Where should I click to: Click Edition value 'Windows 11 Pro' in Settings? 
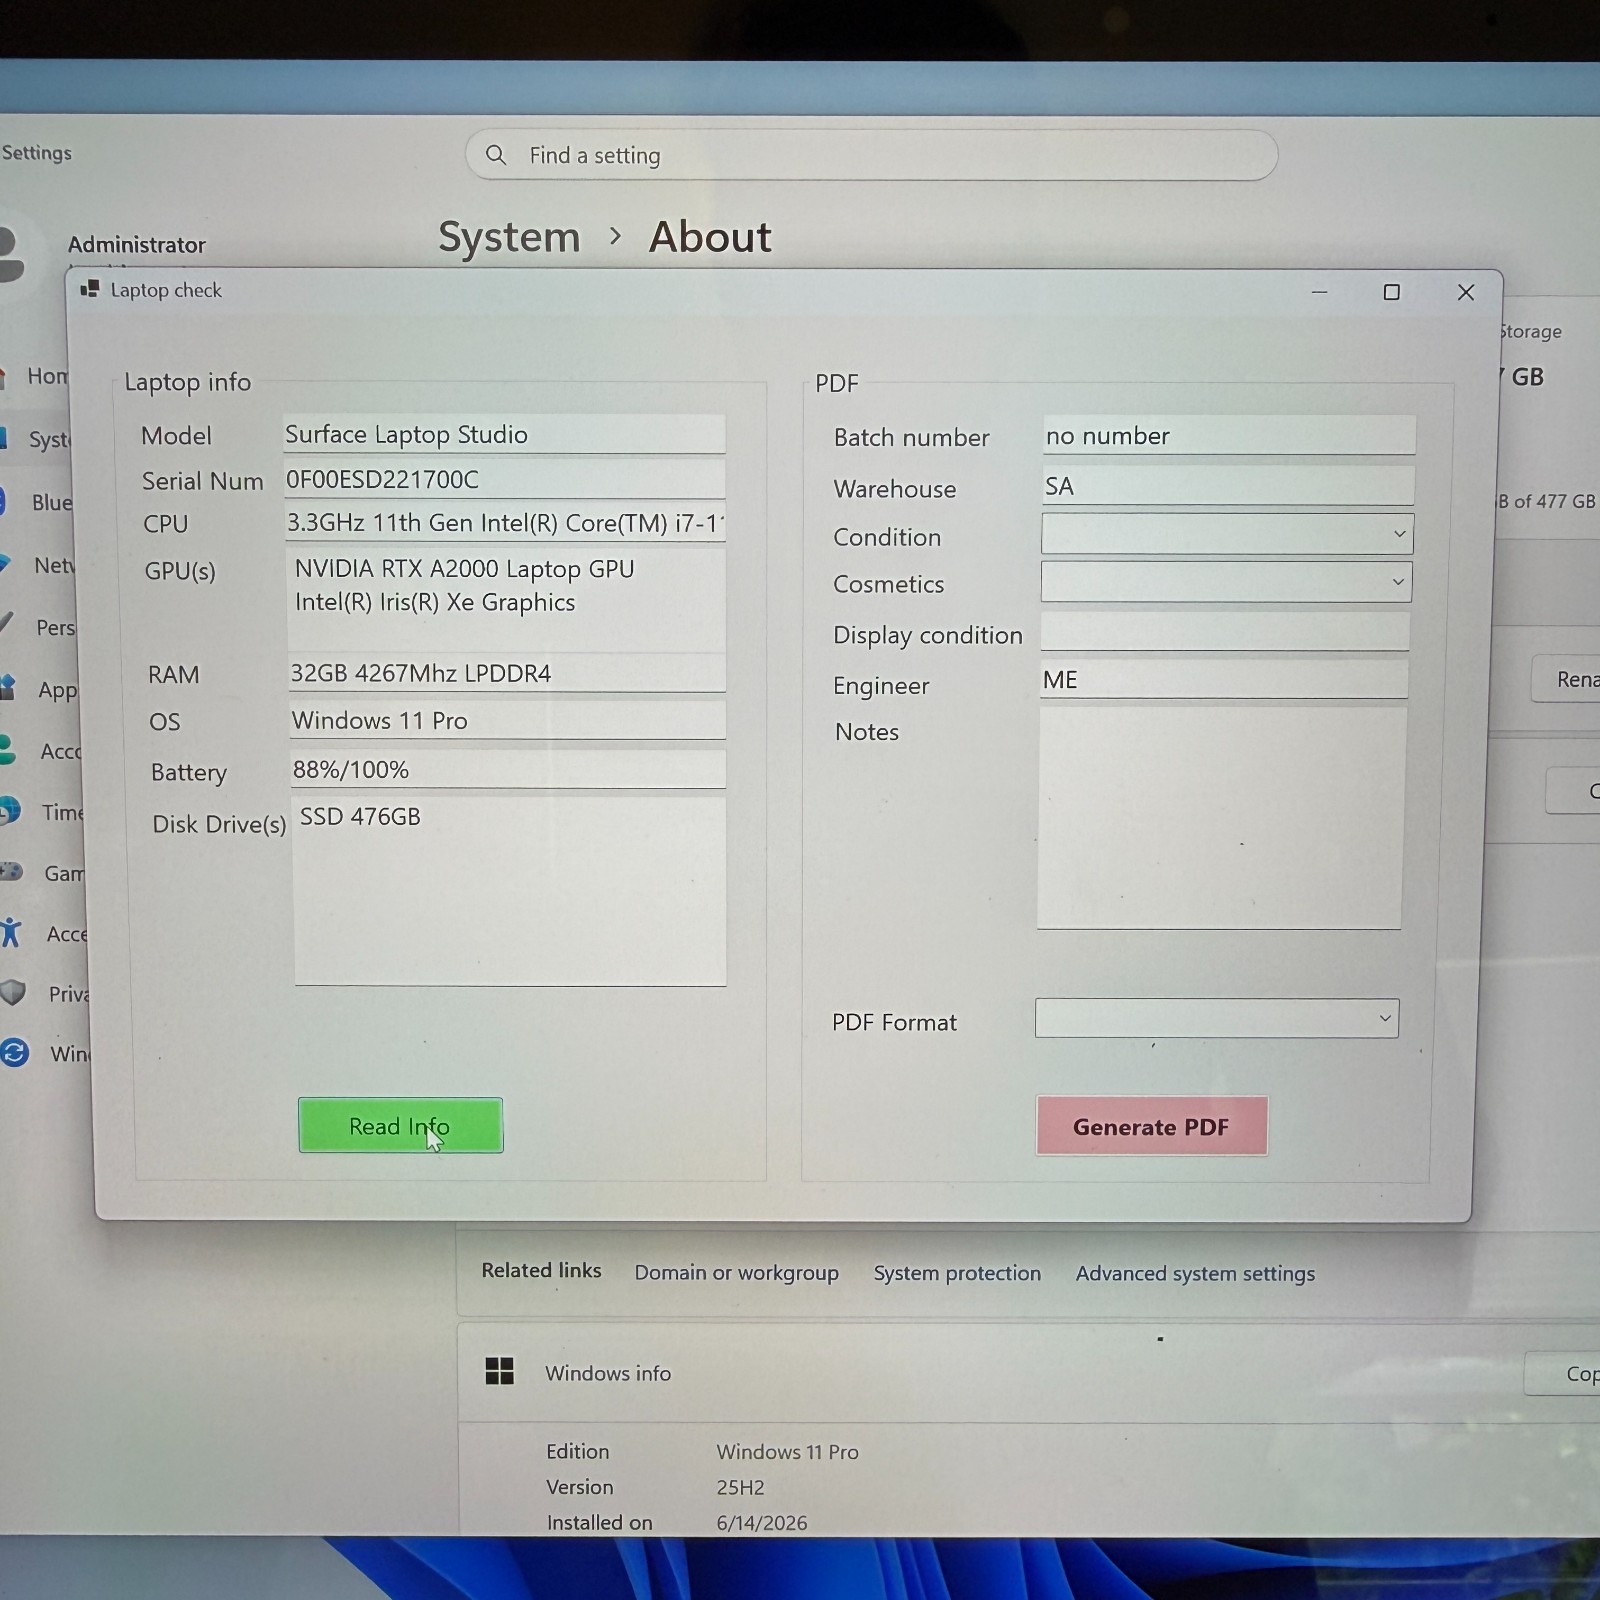[x=787, y=1452]
